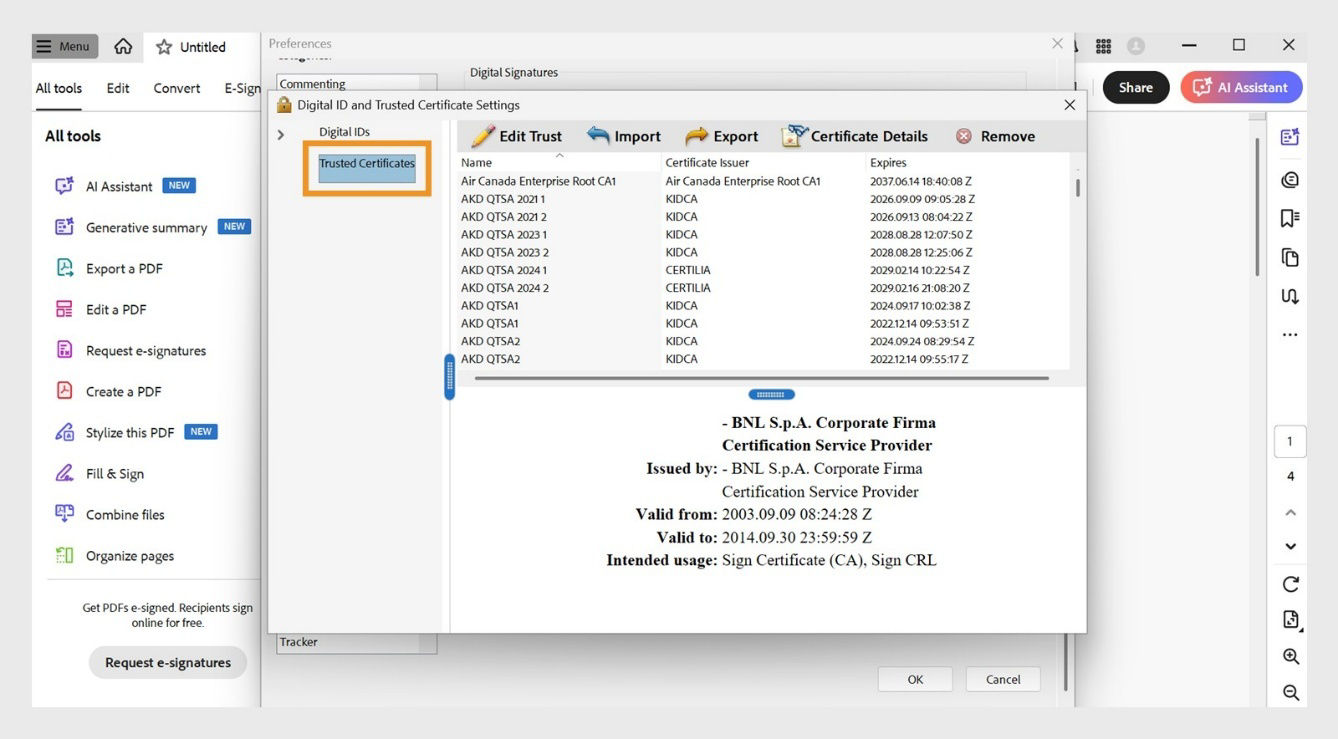Switch to the Convert tab
Viewport: 1338px width, 739px height.
pyautogui.click(x=176, y=87)
